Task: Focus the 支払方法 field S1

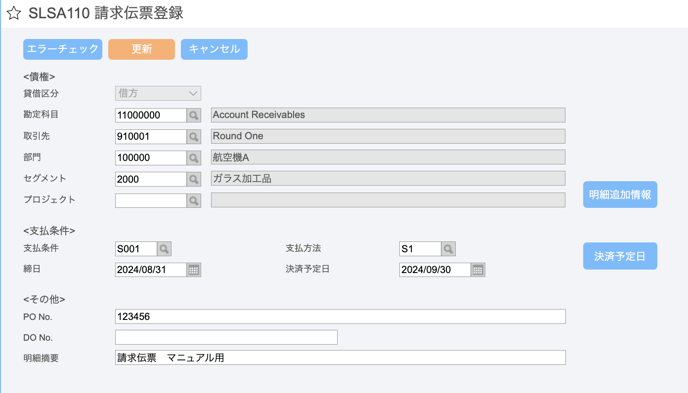Action: [420, 249]
